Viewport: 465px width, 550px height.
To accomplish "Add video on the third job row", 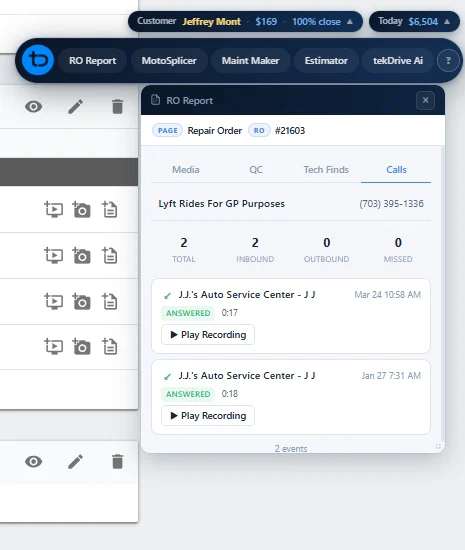I will click(x=54, y=301).
